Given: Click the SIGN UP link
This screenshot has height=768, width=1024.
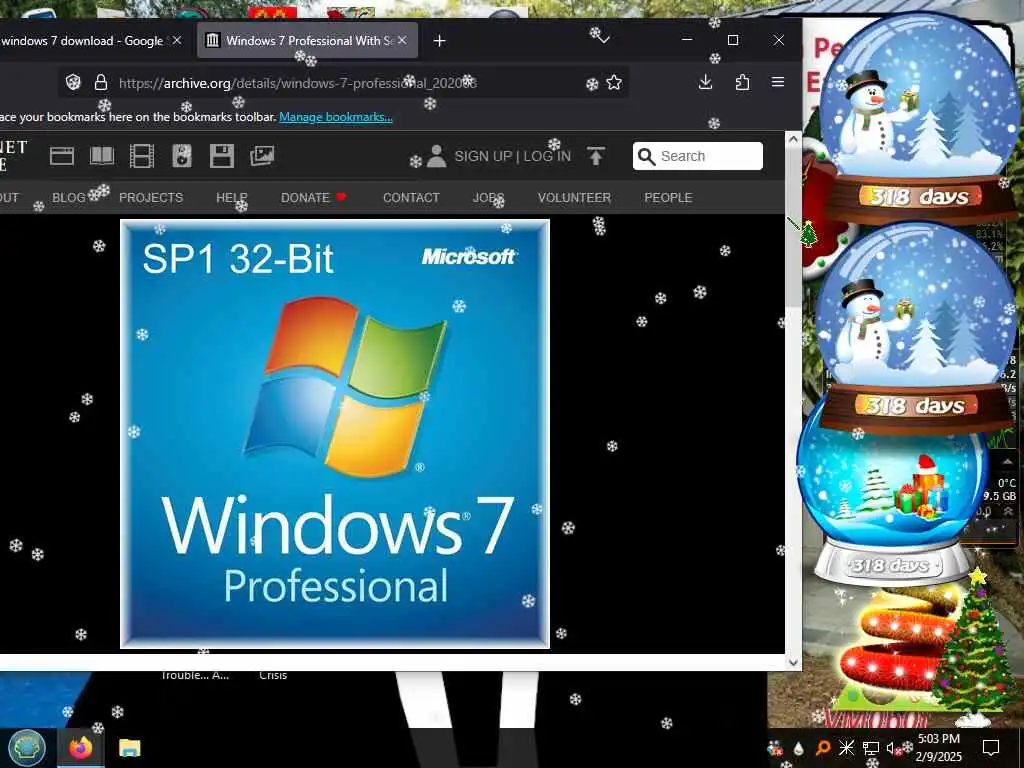Looking at the screenshot, I should [483, 156].
